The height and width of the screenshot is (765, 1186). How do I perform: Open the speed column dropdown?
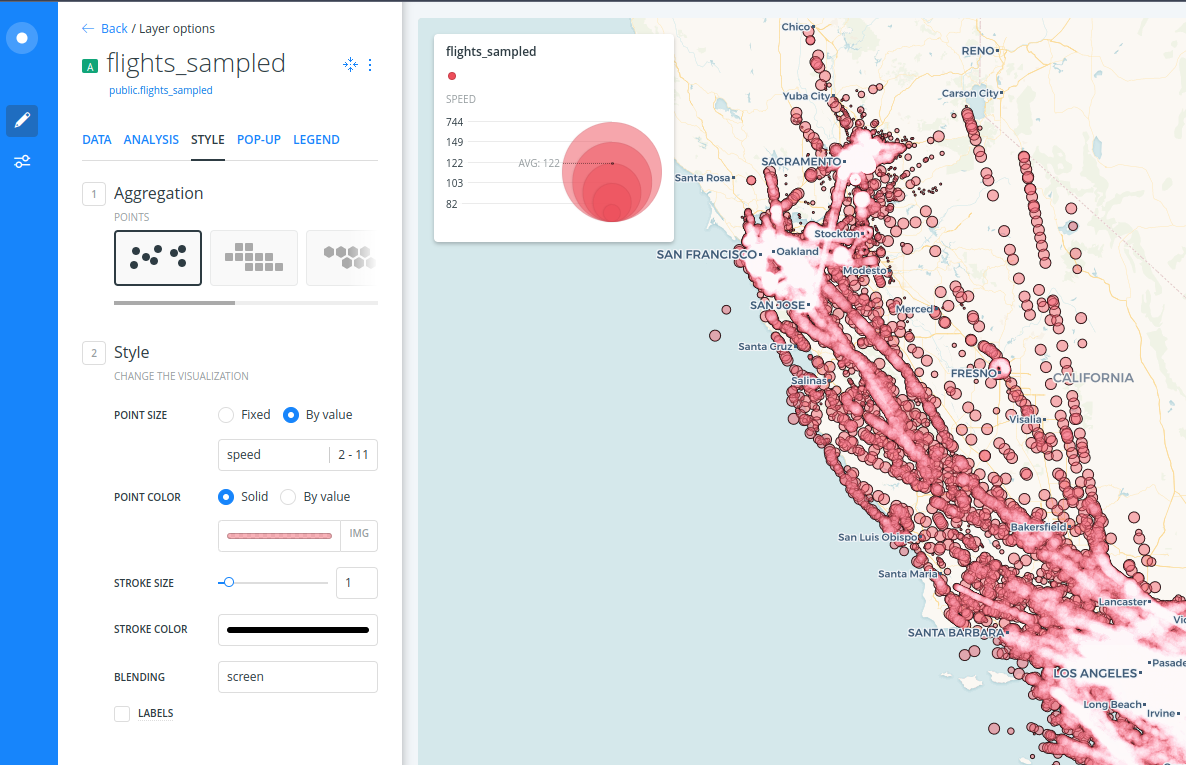274,455
